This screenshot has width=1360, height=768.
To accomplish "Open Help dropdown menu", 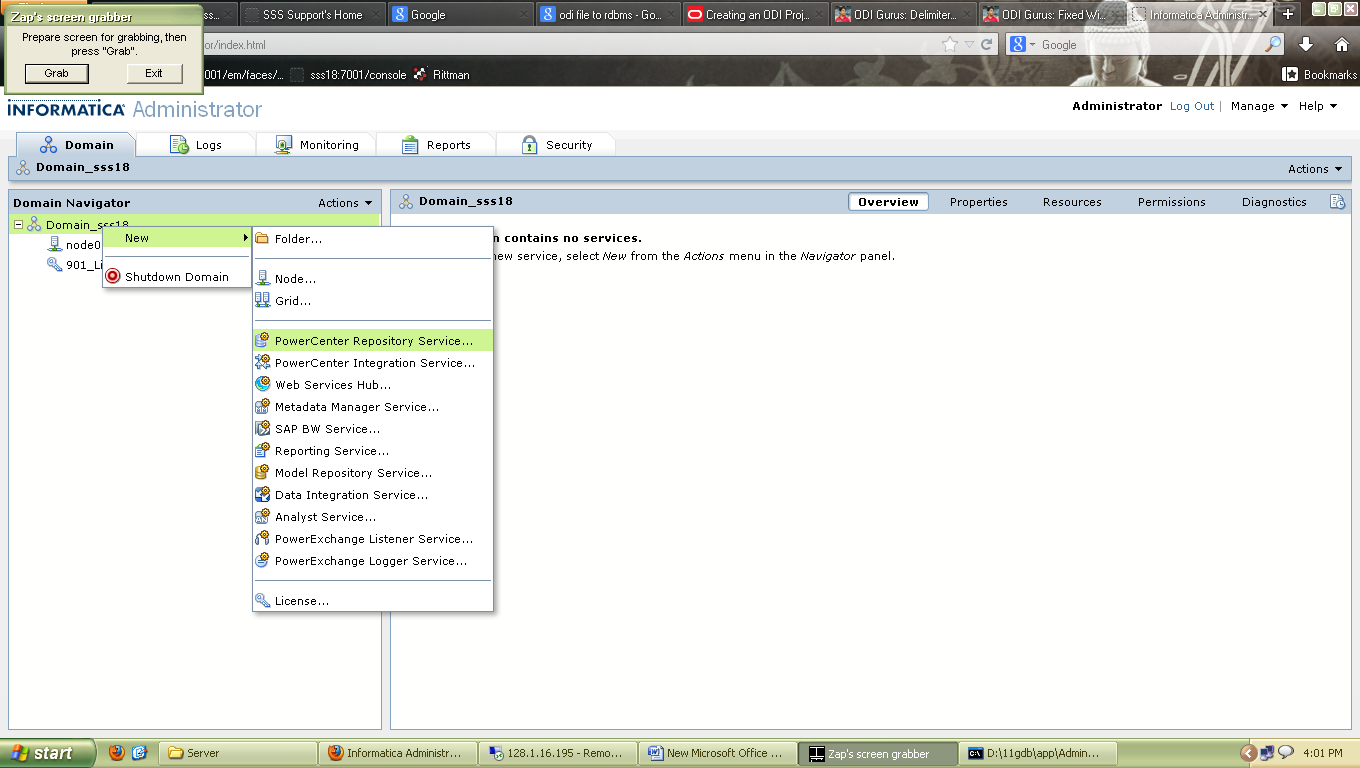I will pos(1318,106).
